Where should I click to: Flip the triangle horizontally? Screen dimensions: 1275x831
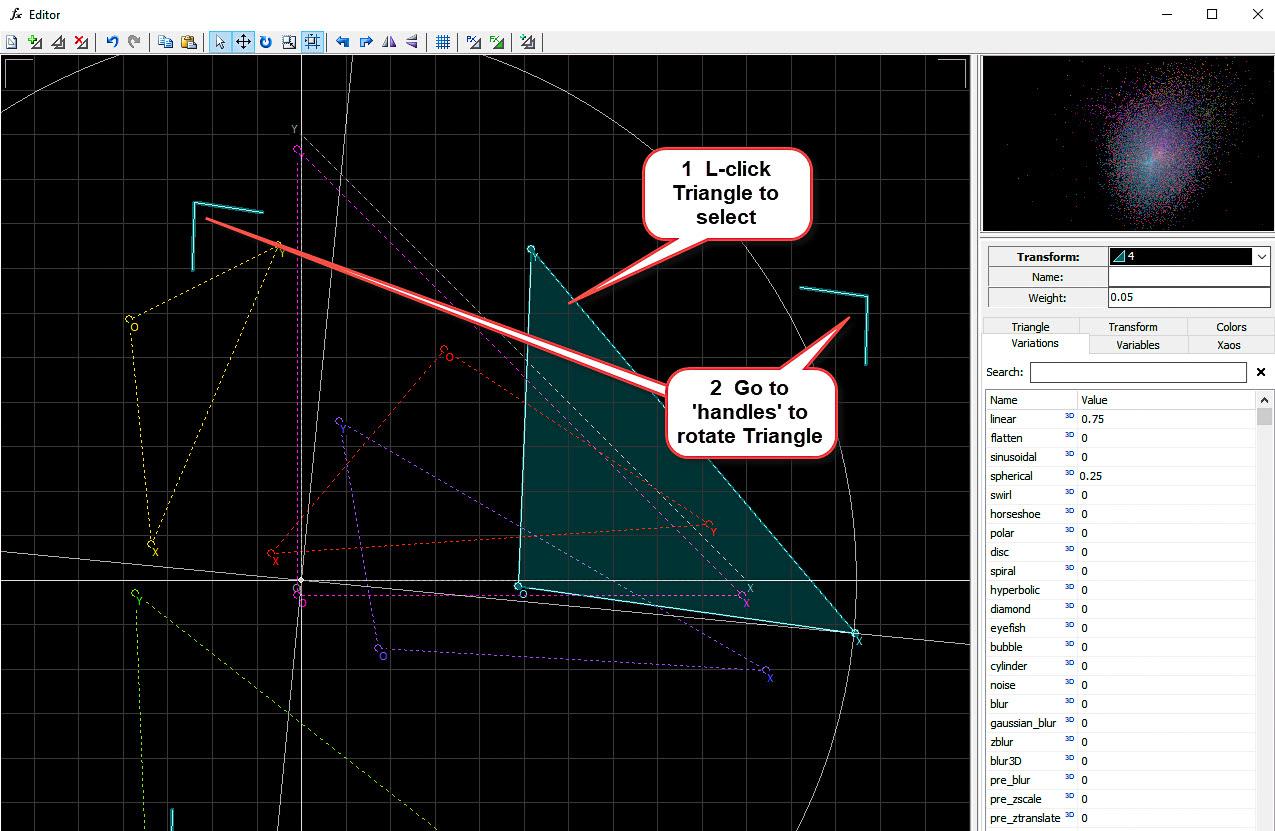coord(389,42)
